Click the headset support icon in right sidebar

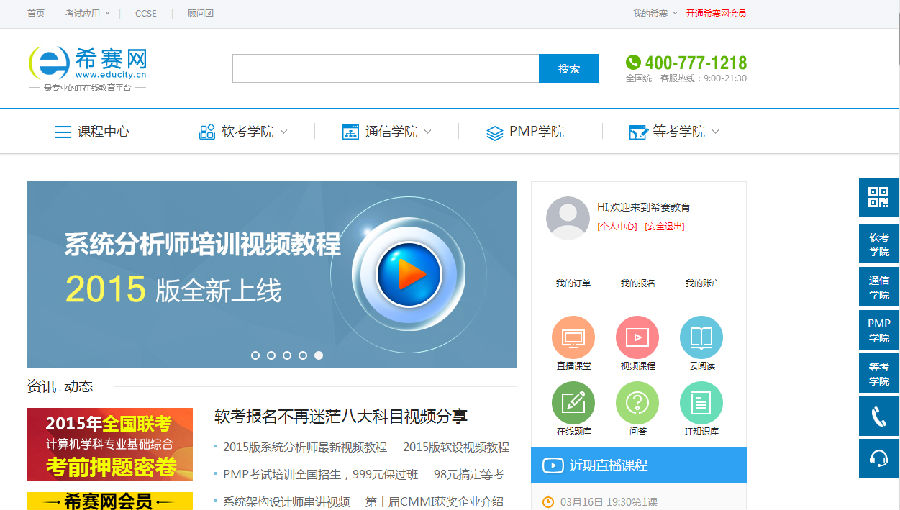[878, 458]
